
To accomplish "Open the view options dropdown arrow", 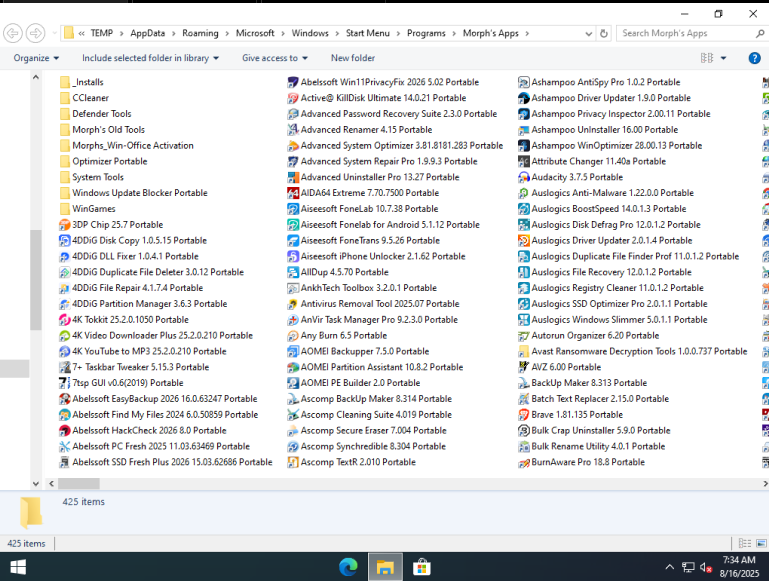I will click(x=723, y=58).
